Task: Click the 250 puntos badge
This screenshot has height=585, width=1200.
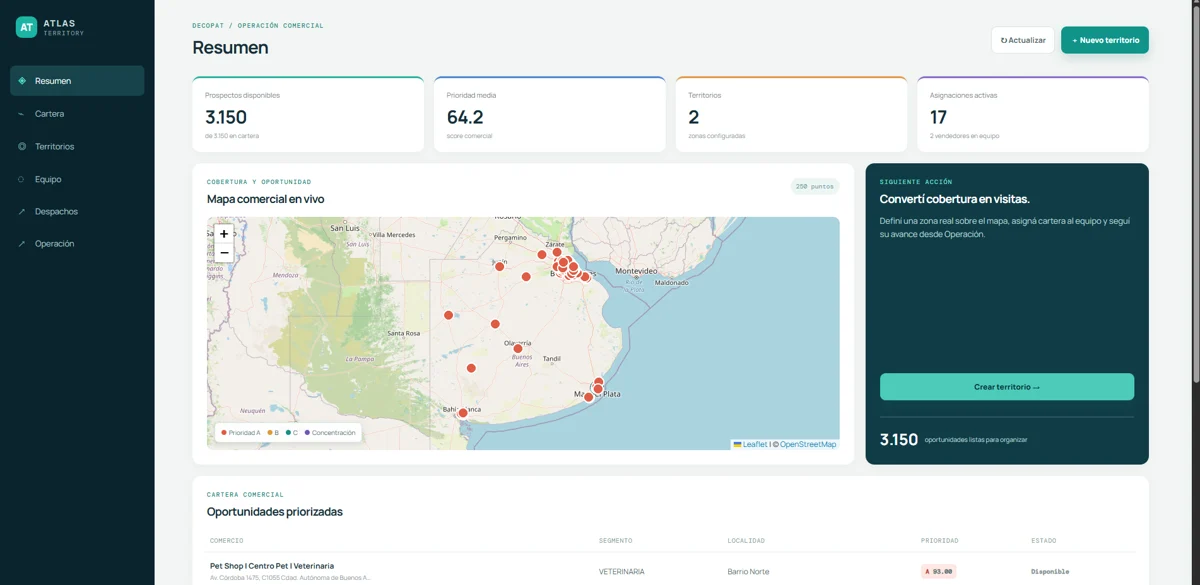Action: pos(815,186)
